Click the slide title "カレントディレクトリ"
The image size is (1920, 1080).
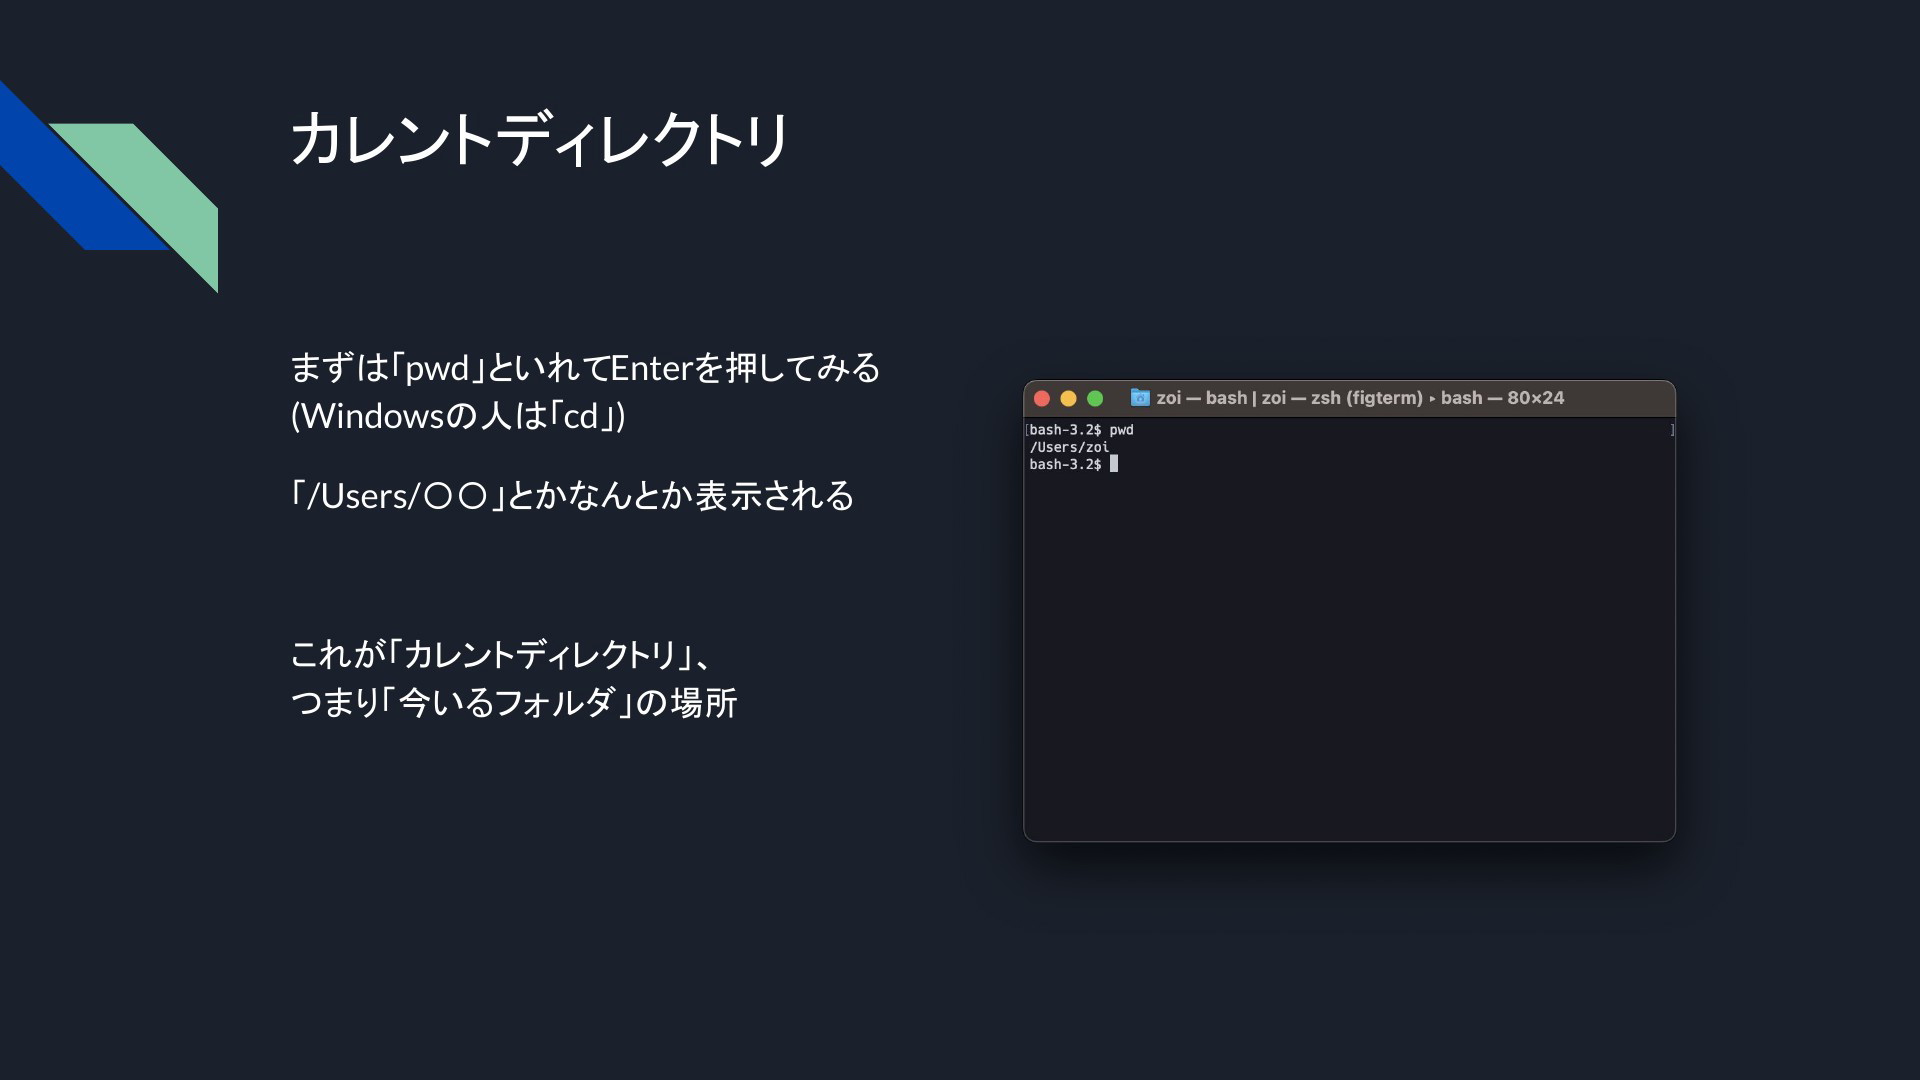pos(540,139)
